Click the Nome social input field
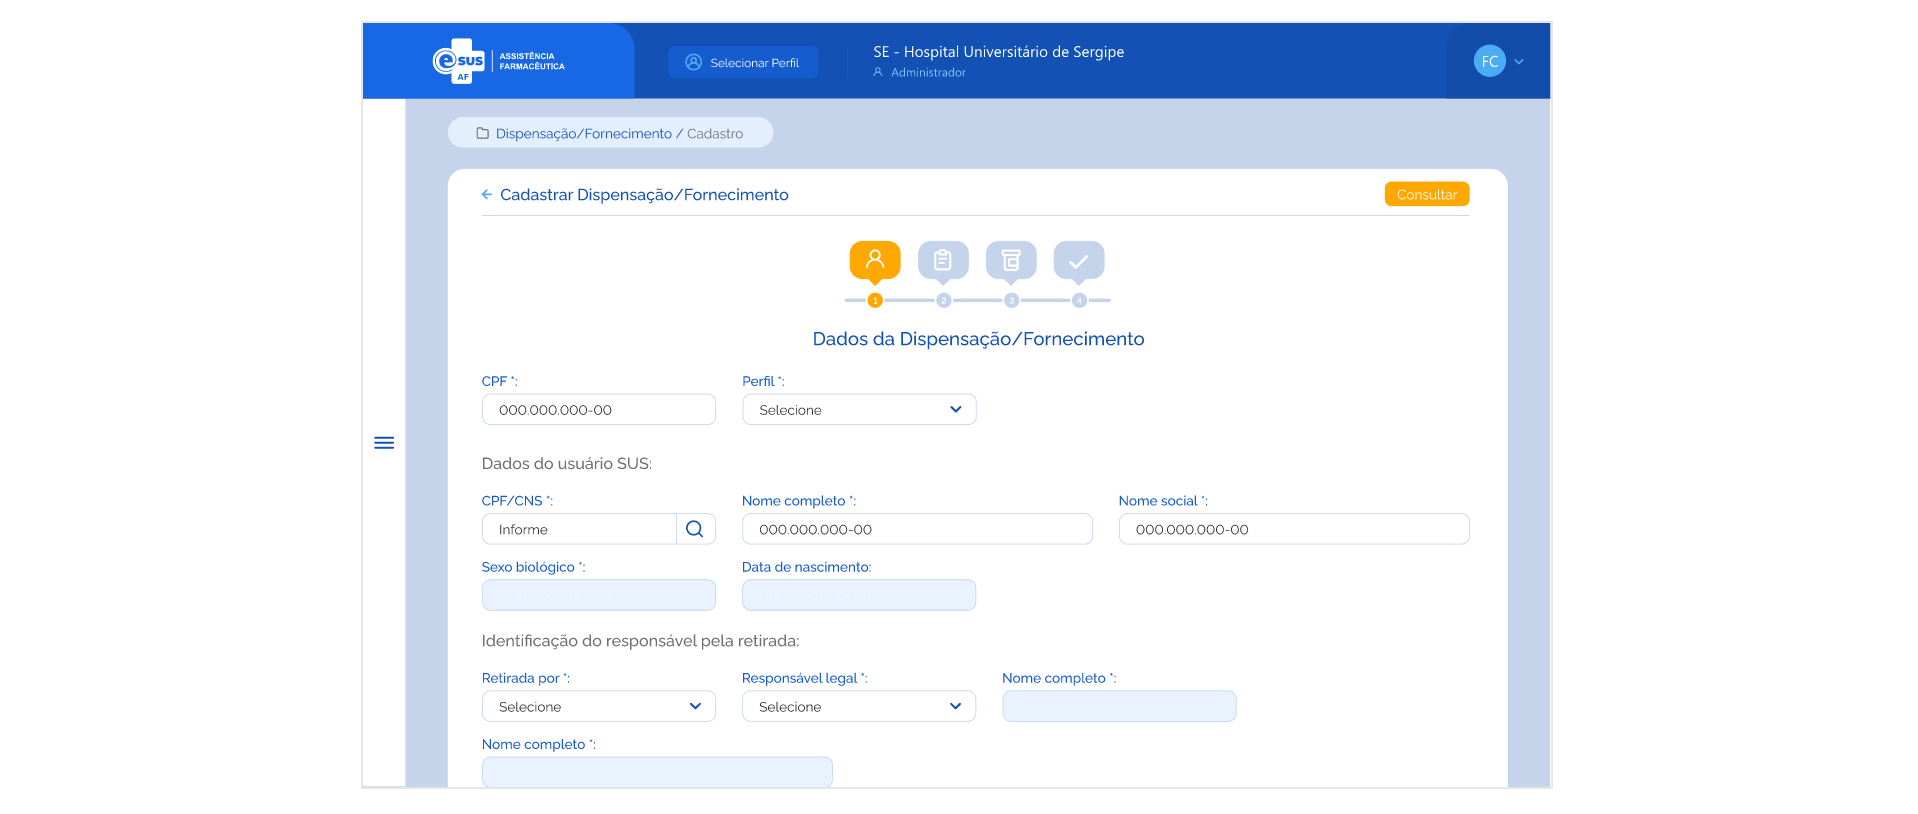This screenshot has width=1918, height=814. [x=1293, y=529]
